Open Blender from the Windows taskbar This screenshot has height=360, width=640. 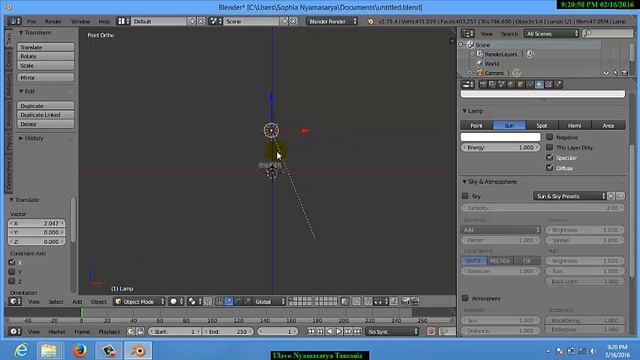point(138,350)
